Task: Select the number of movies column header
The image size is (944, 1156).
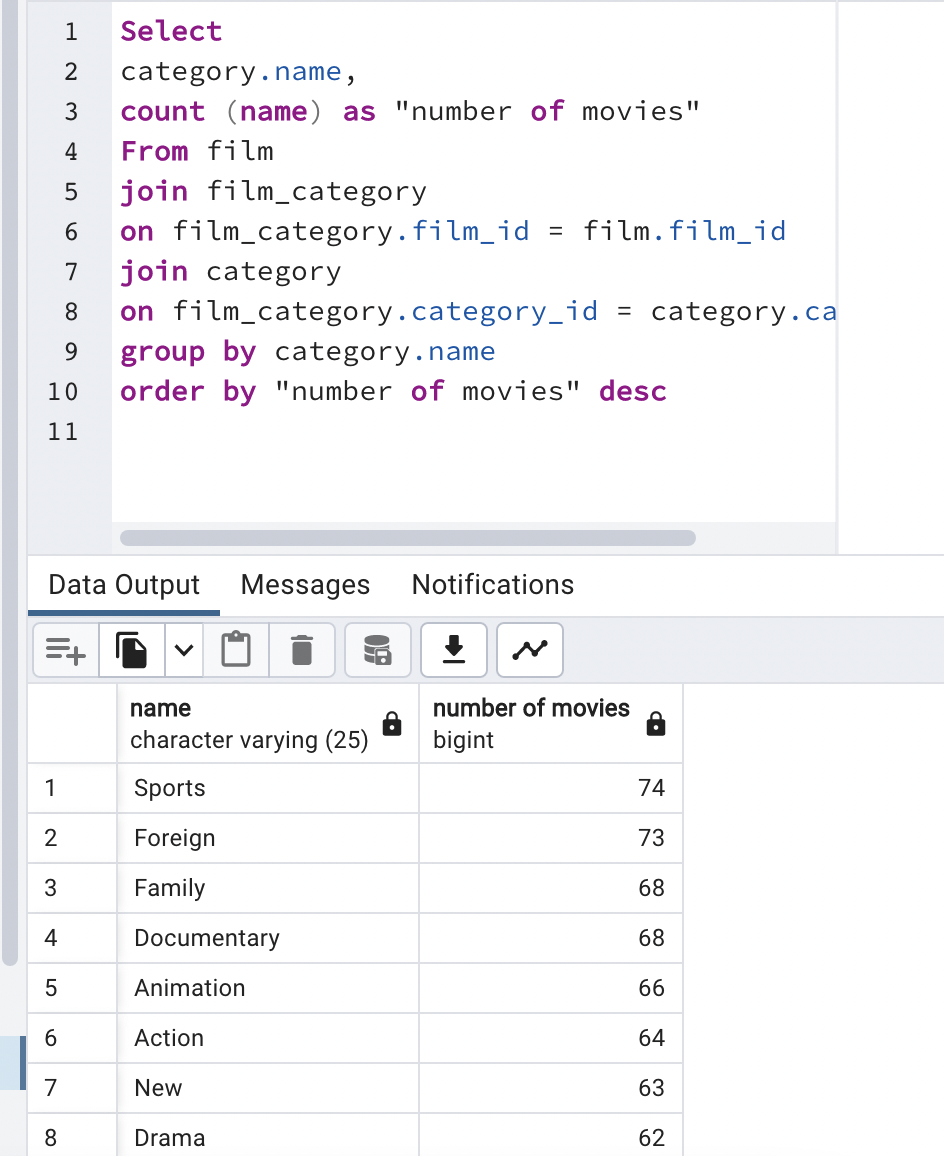Action: 551,724
